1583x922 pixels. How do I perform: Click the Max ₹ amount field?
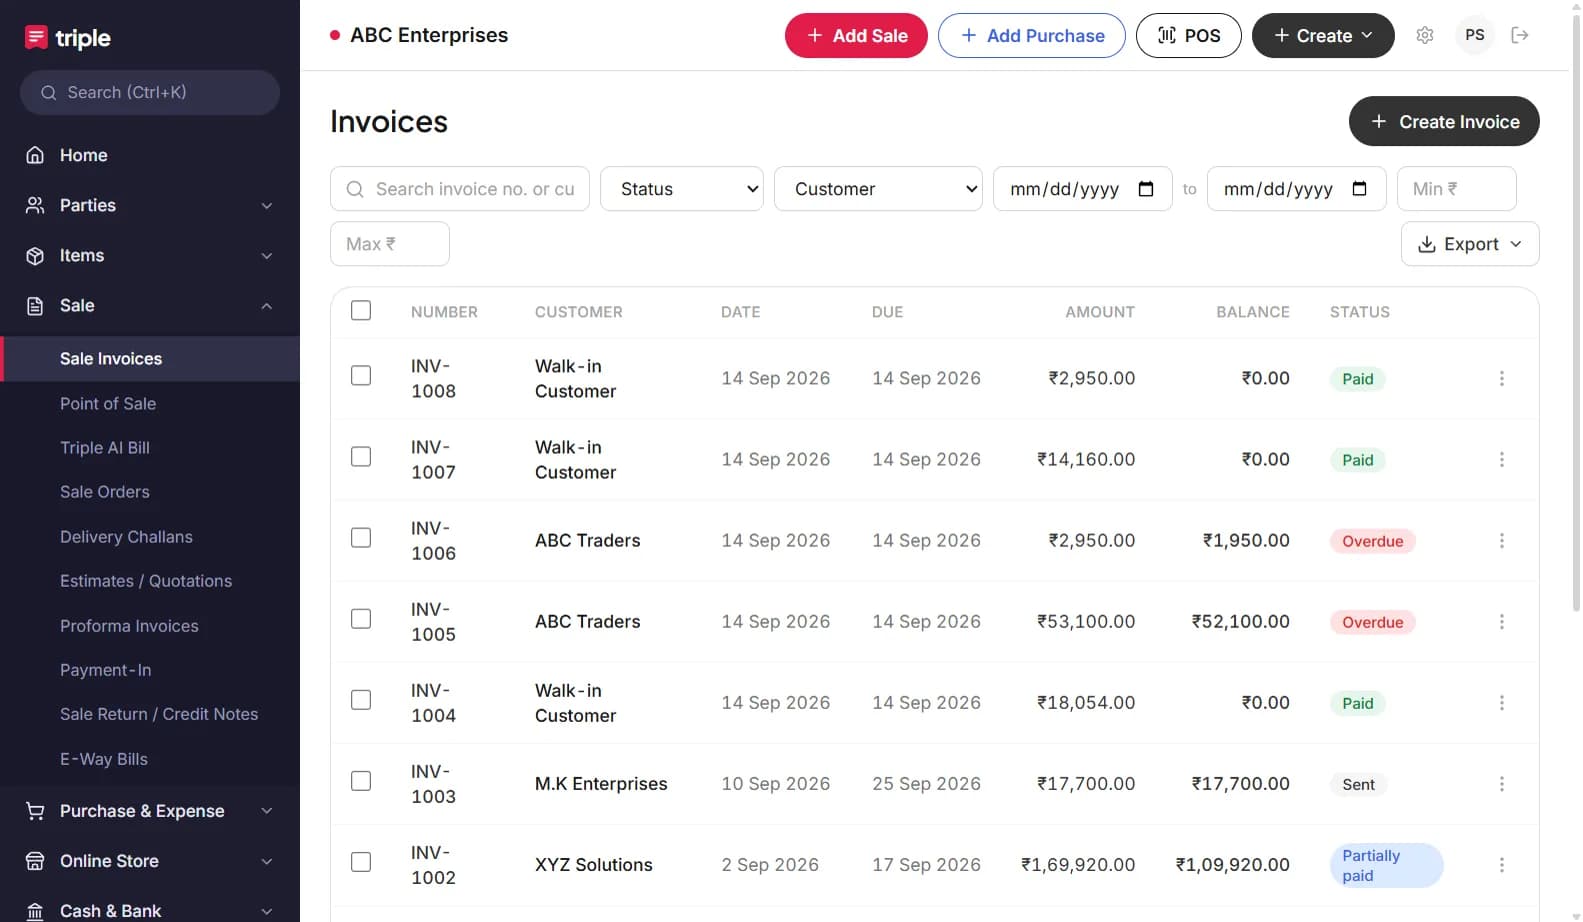coord(390,244)
